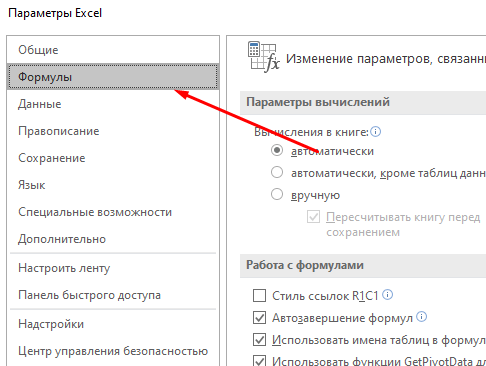This screenshot has width=486, height=366.
Task: Uncheck Использовать имена таблиц в формулах
Action: click(259, 340)
